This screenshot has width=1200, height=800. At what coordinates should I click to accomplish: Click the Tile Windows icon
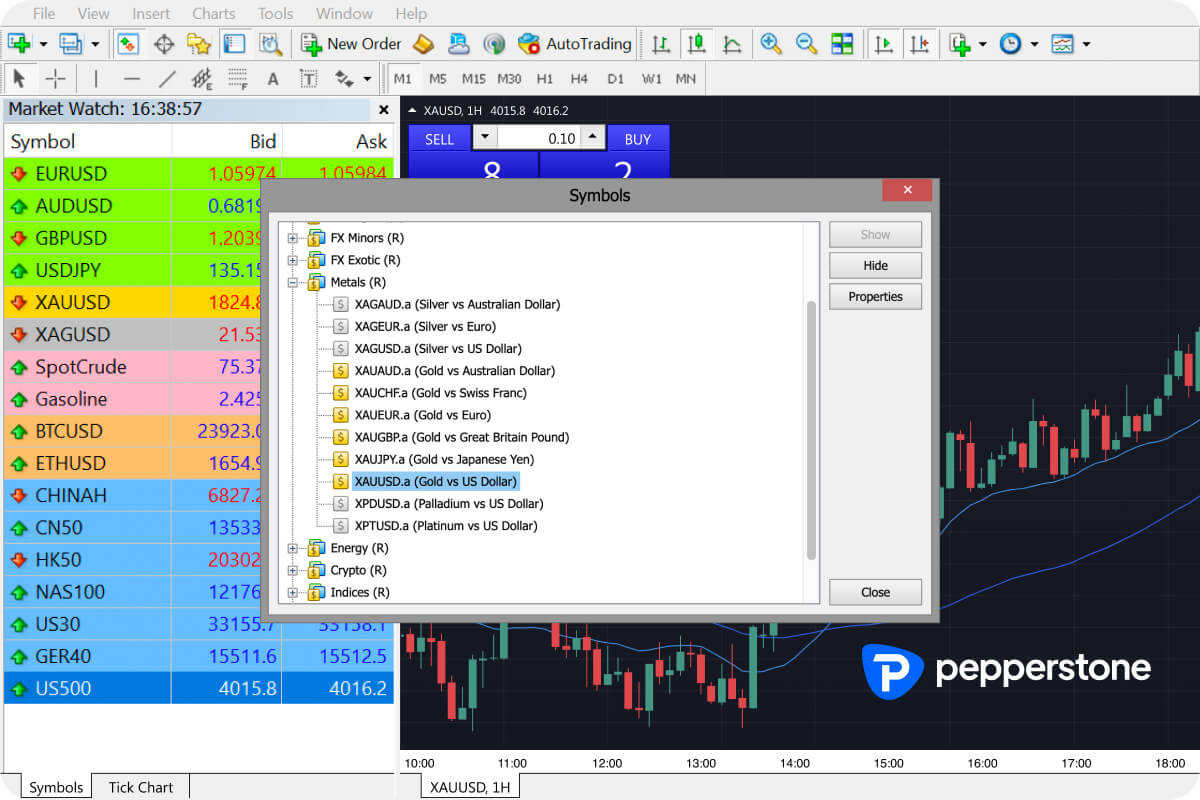[x=842, y=44]
